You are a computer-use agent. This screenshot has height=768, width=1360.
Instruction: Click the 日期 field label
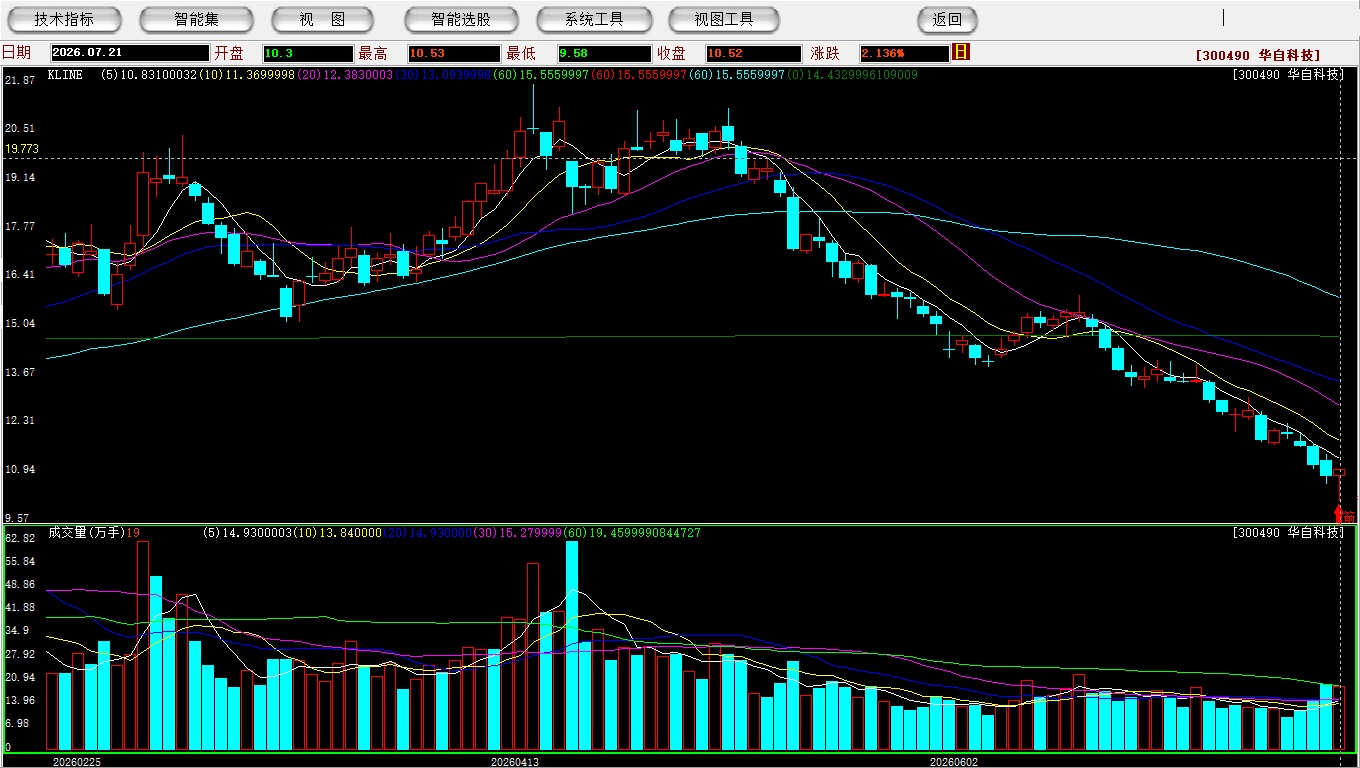point(16,53)
